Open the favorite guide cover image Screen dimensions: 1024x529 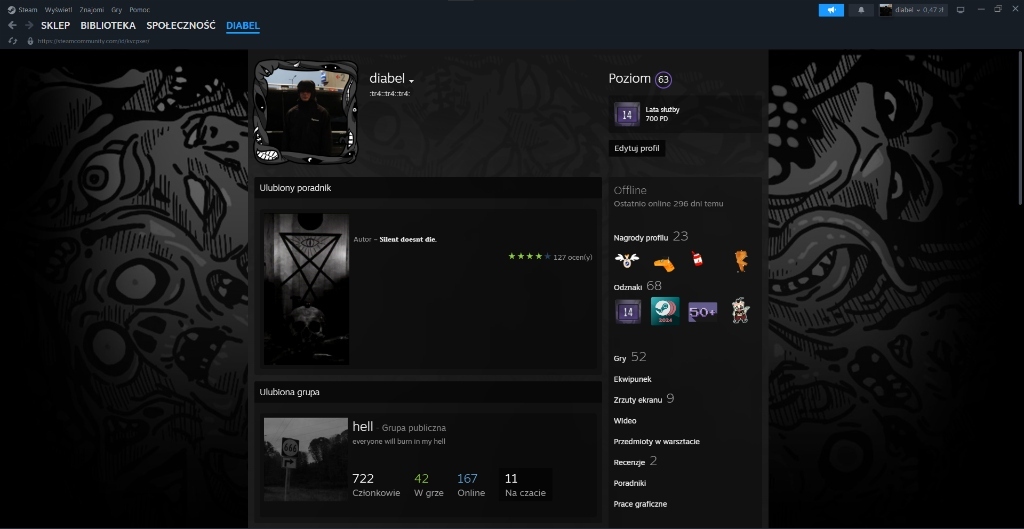(x=306, y=289)
